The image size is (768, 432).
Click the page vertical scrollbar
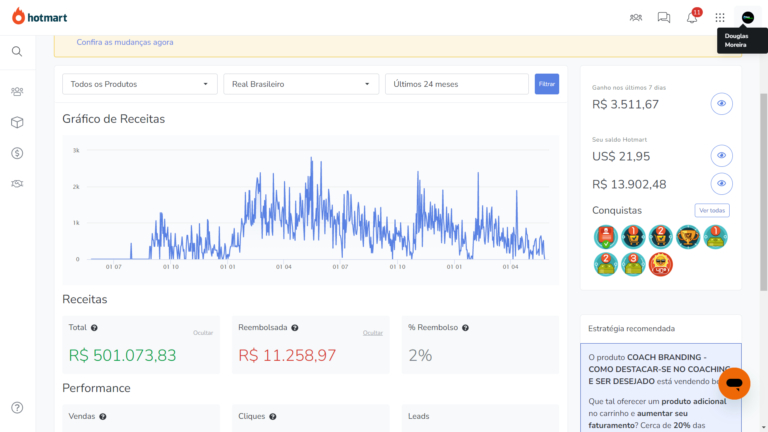pos(764,191)
